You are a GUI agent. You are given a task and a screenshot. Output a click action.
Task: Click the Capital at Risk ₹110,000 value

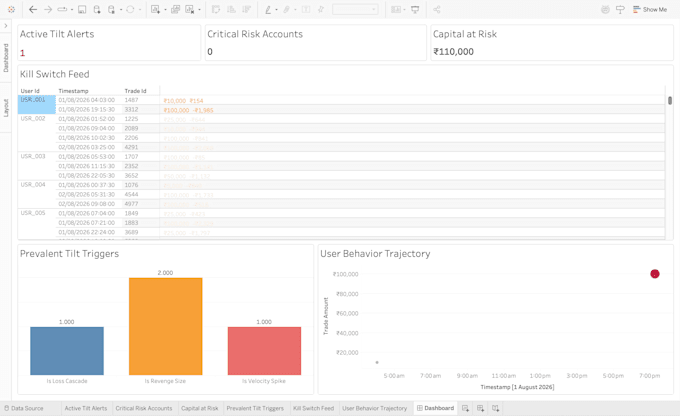pyautogui.click(x=453, y=52)
